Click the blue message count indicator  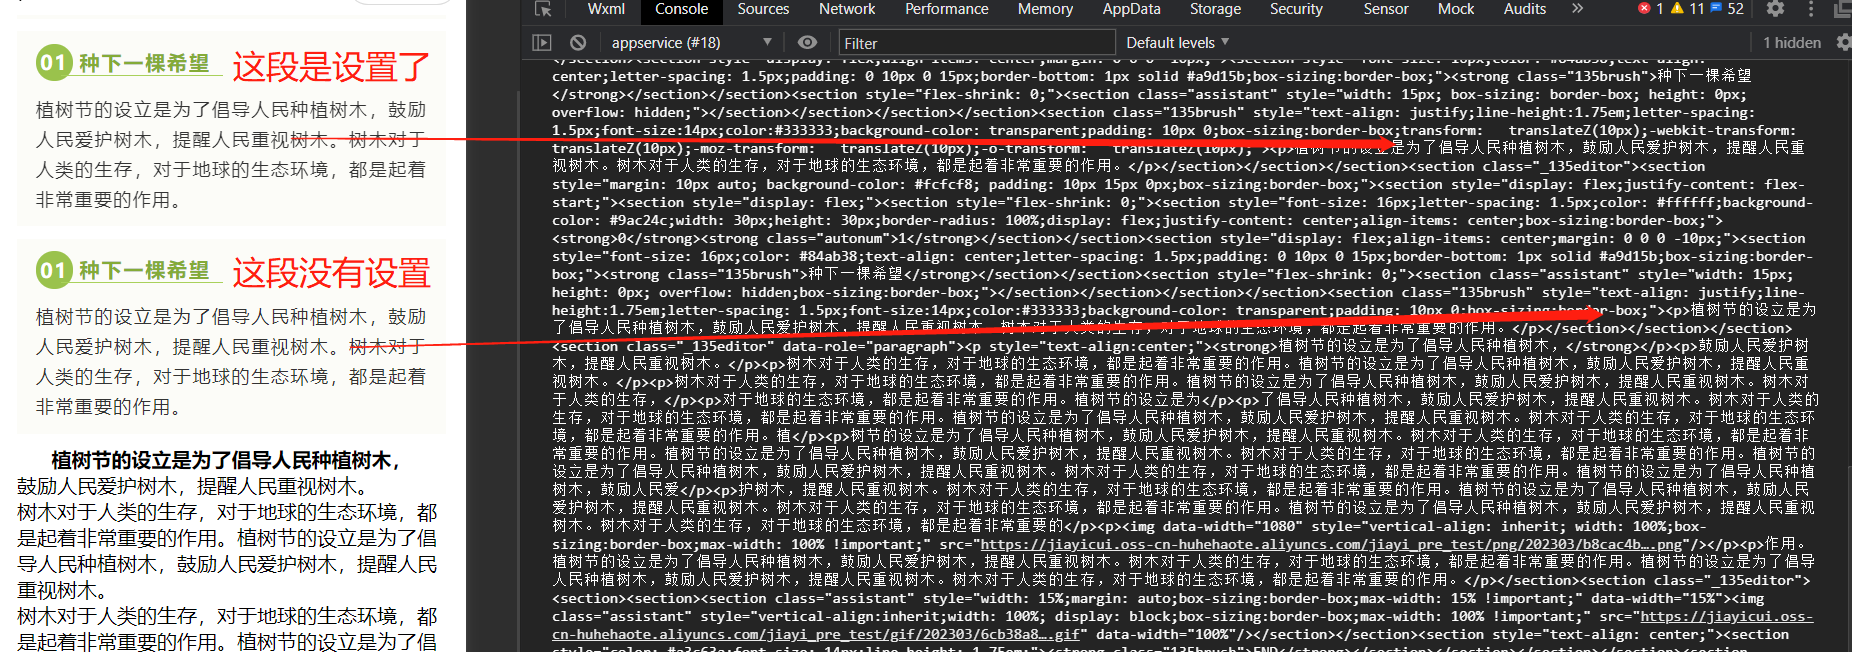tap(1727, 9)
